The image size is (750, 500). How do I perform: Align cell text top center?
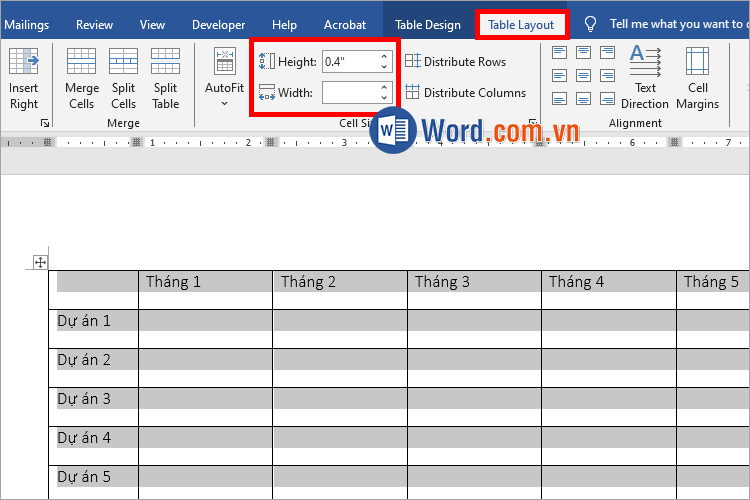[x=583, y=52]
